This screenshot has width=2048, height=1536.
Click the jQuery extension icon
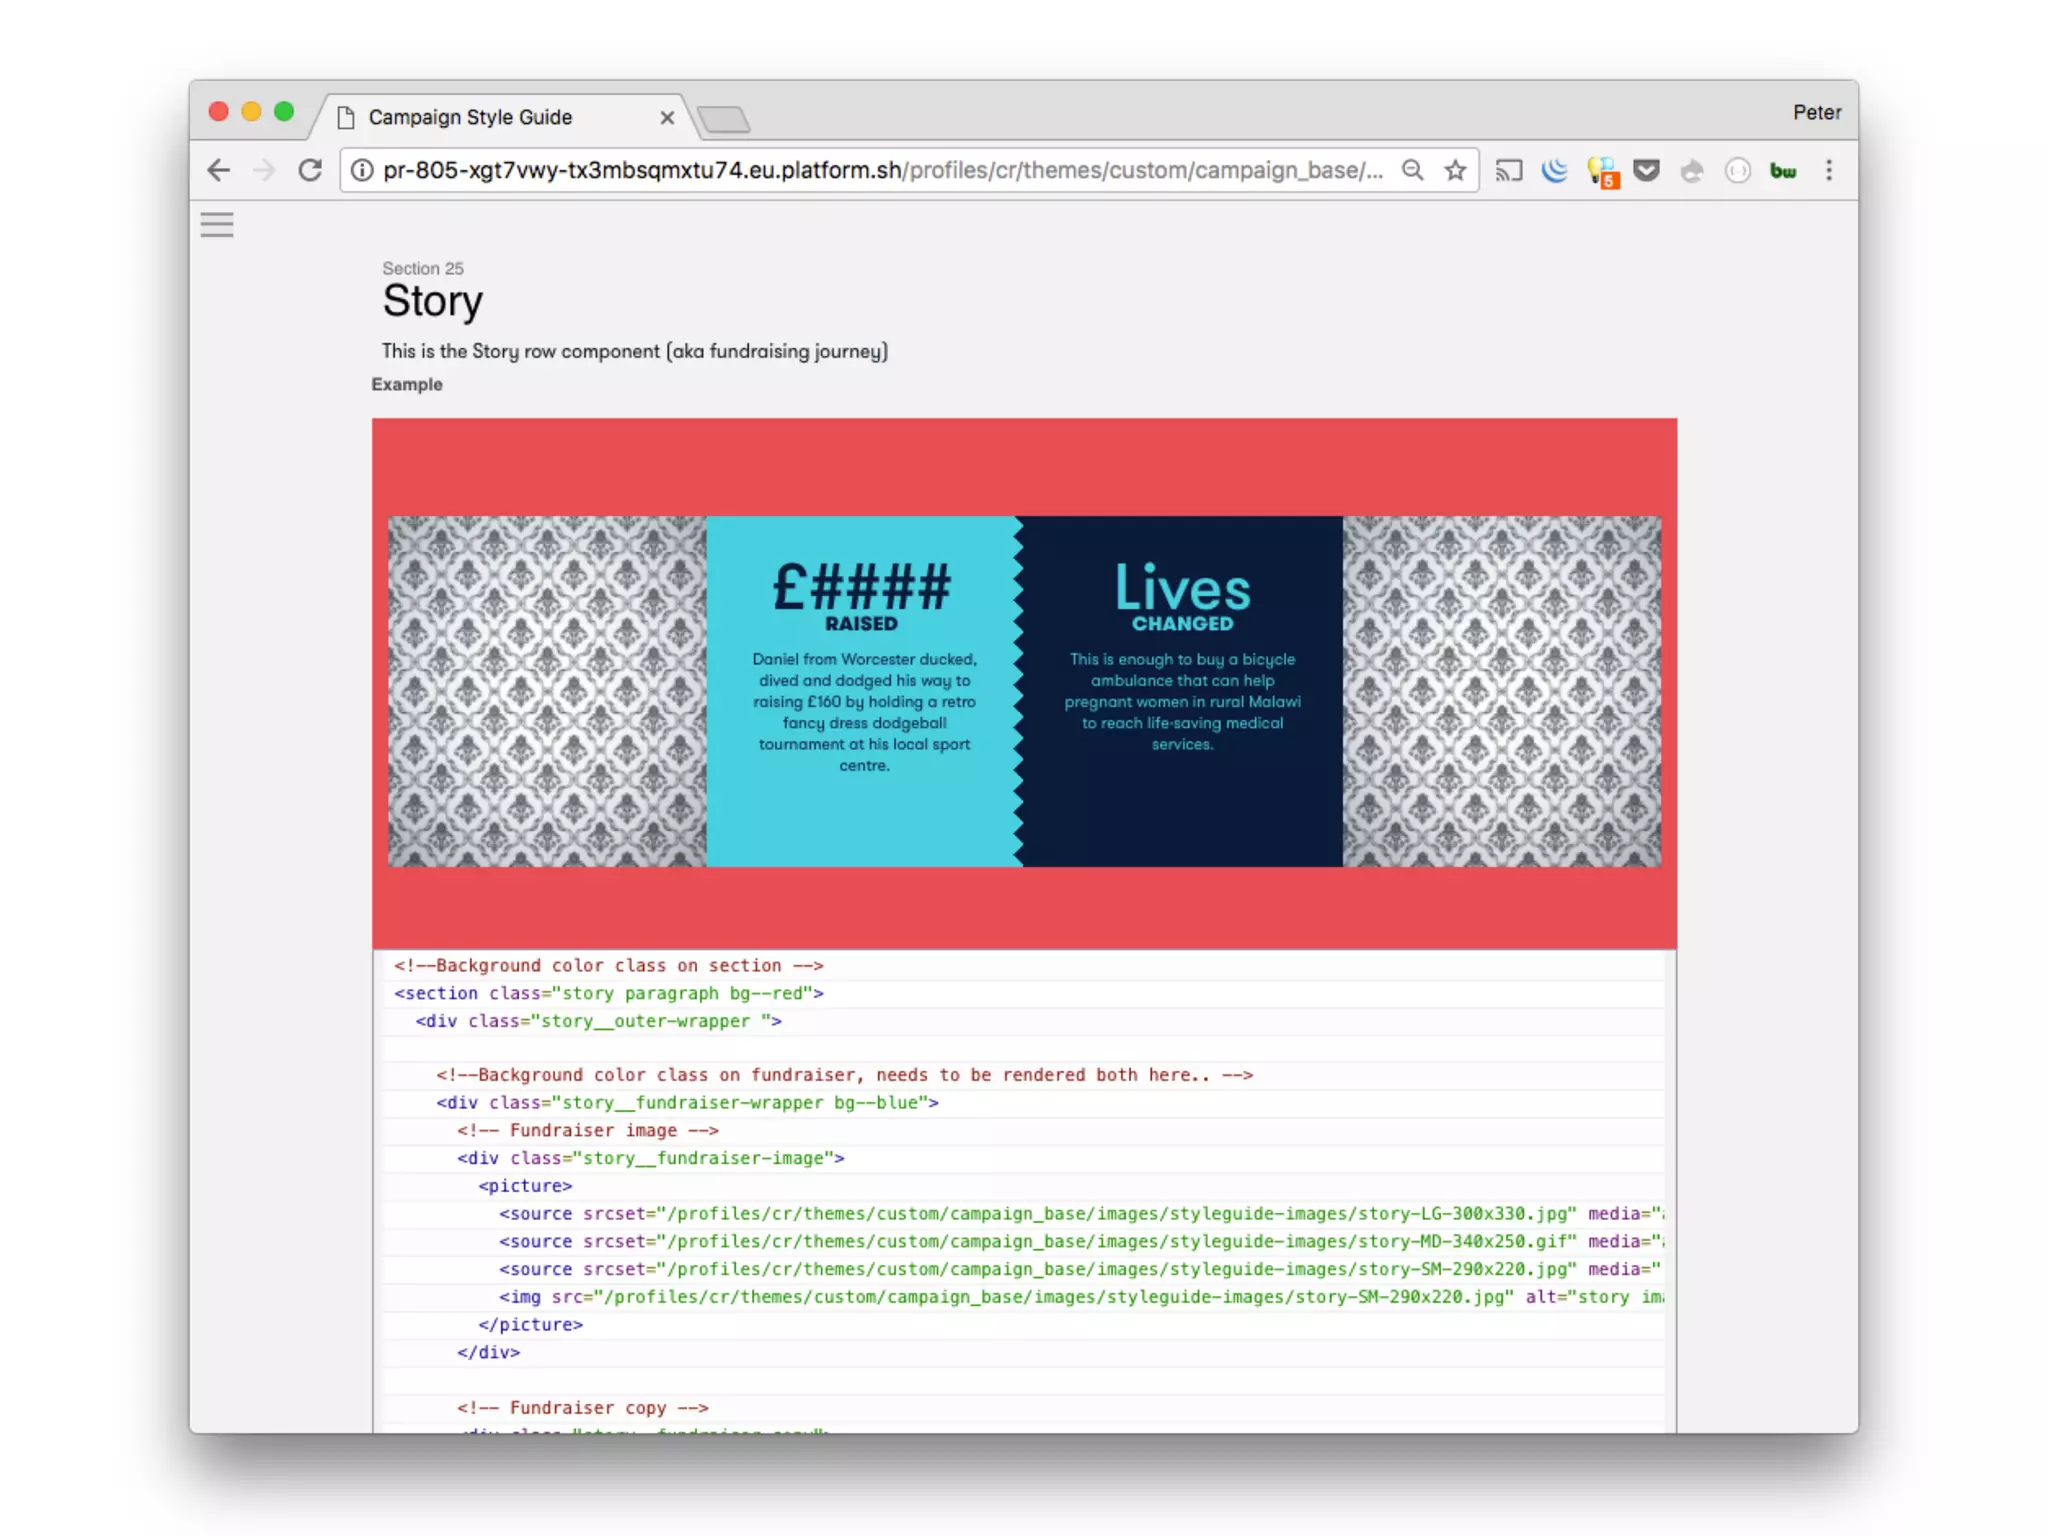(x=1554, y=171)
